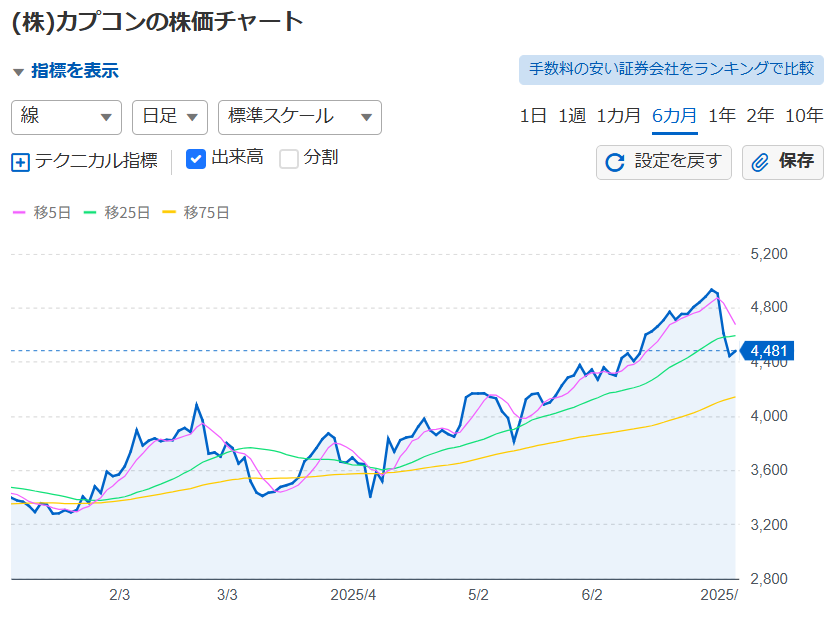The image size is (834, 625).
Task: Click the paperclip icon on 保存
Action: [760, 162]
